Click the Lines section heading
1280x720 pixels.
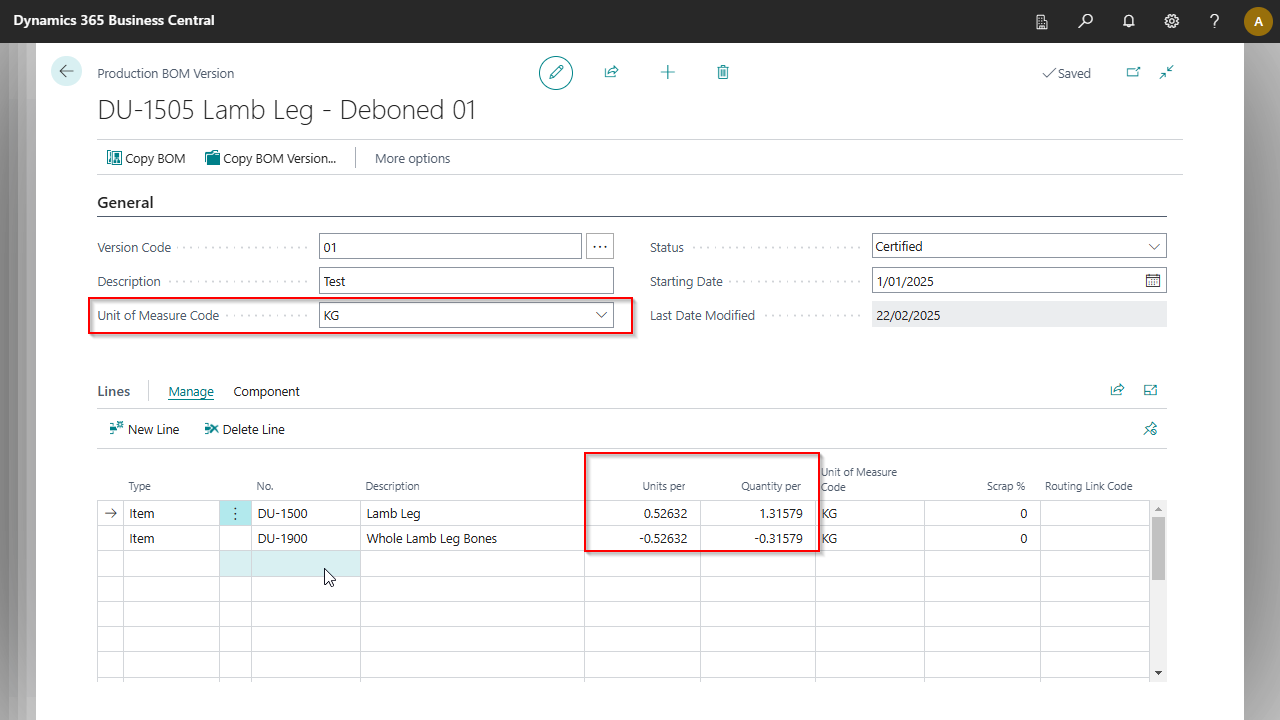(114, 391)
